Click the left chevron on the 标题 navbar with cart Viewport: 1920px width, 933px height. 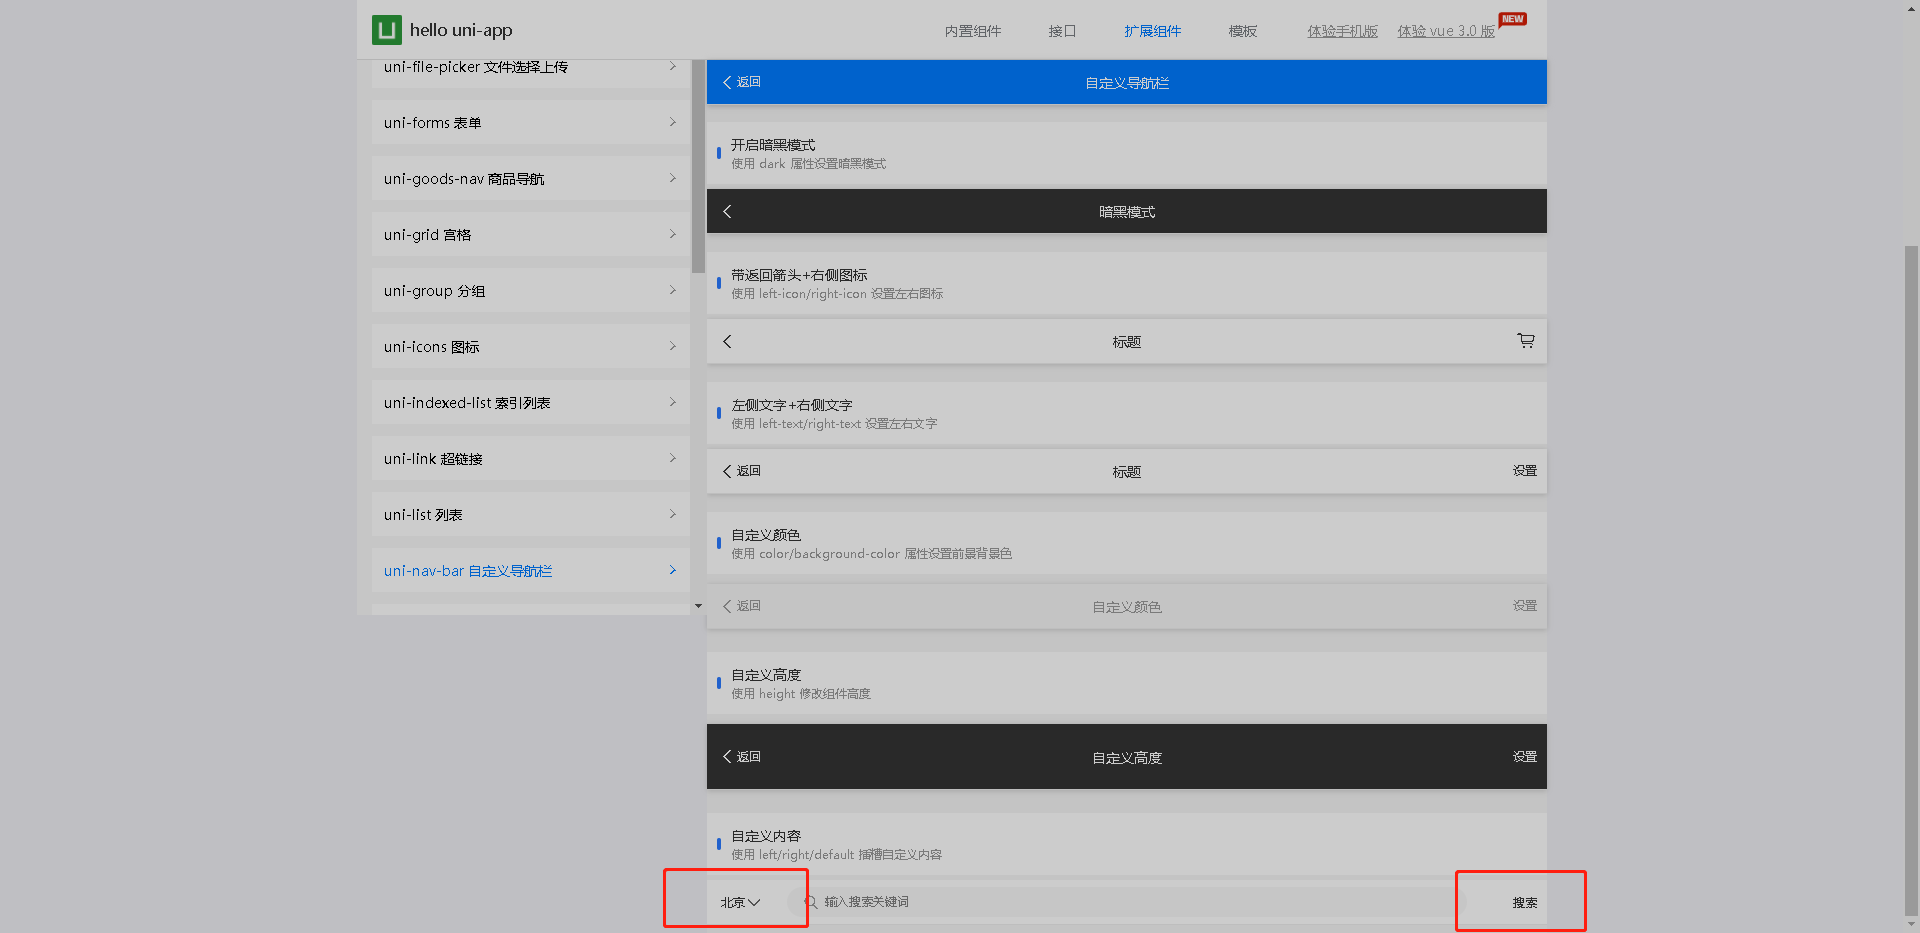[728, 341]
